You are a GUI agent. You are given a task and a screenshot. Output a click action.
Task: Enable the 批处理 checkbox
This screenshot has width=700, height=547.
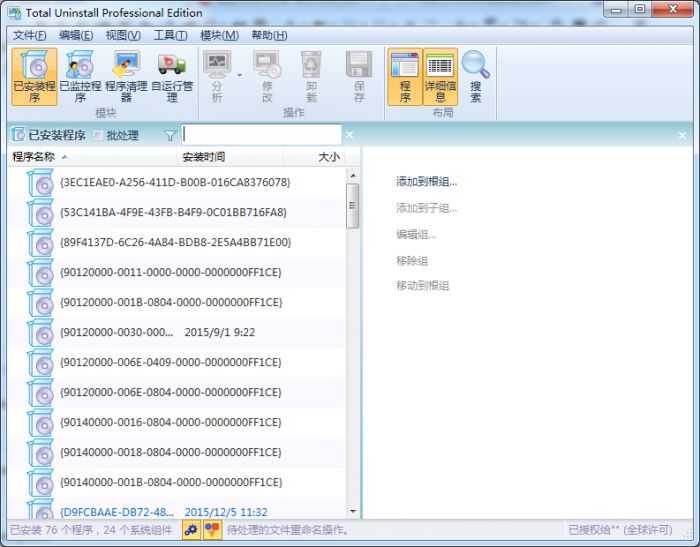click(98, 135)
